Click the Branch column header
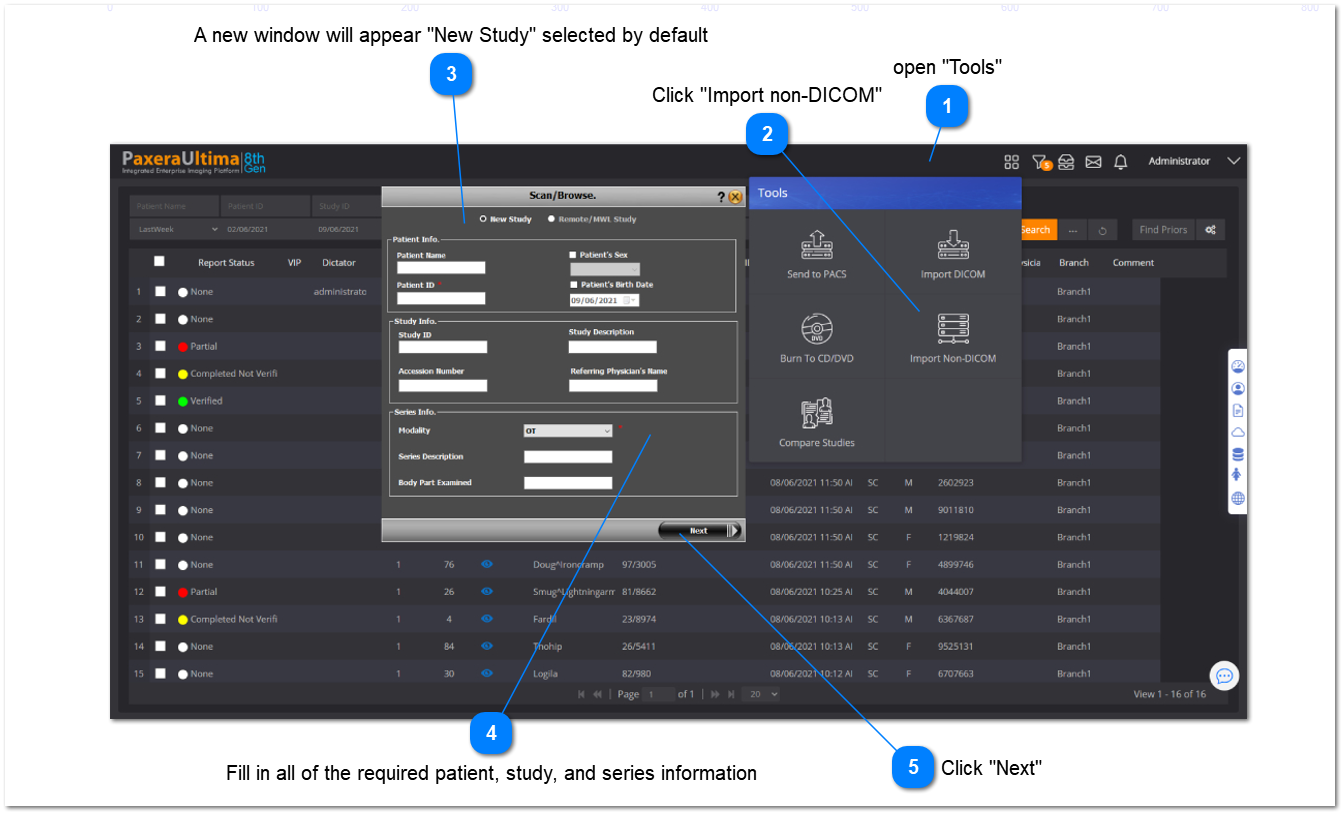This screenshot has width=1344, height=815. click(1073, 263)
